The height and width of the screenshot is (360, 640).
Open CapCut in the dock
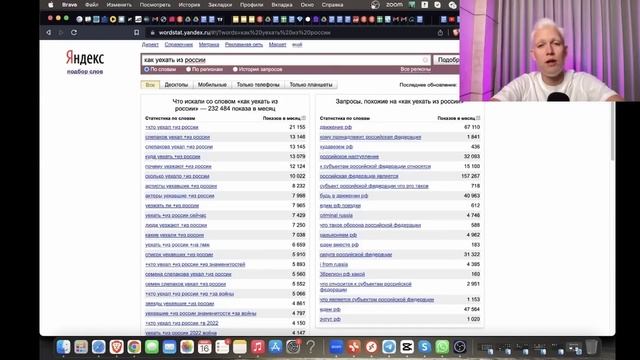tap(407, 347)
